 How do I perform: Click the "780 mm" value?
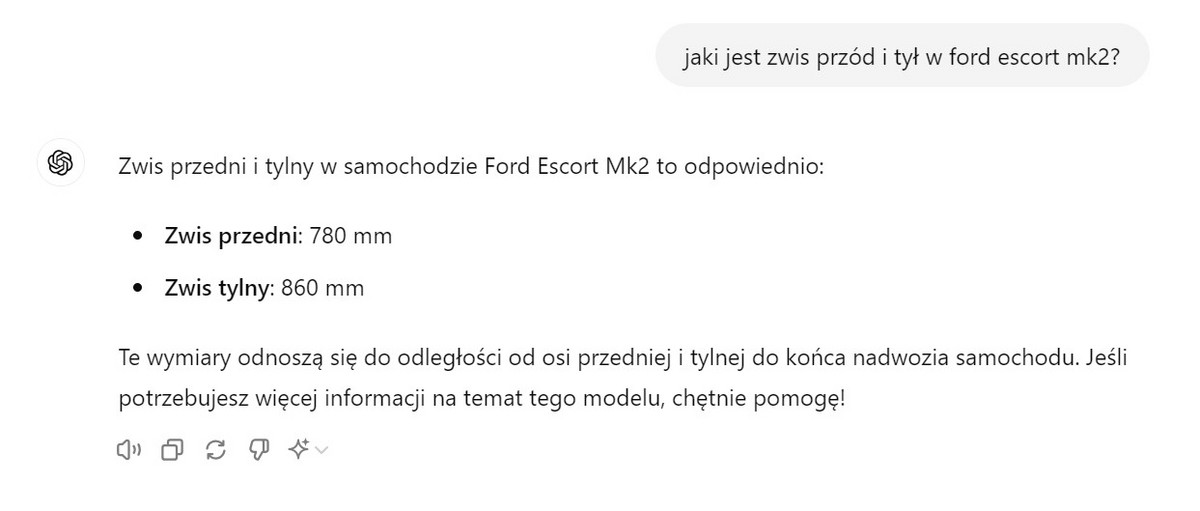(351, 237)
